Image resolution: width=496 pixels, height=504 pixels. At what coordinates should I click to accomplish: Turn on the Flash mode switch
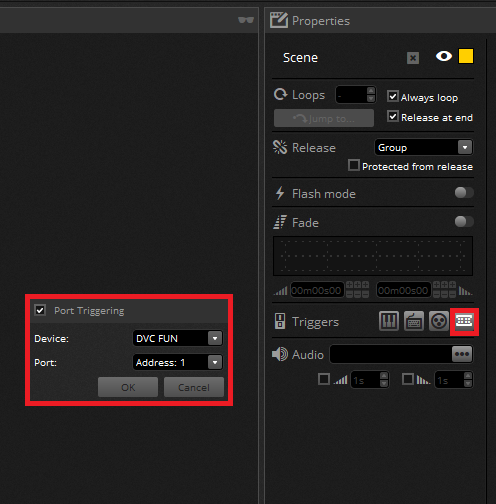pos(464,193)
